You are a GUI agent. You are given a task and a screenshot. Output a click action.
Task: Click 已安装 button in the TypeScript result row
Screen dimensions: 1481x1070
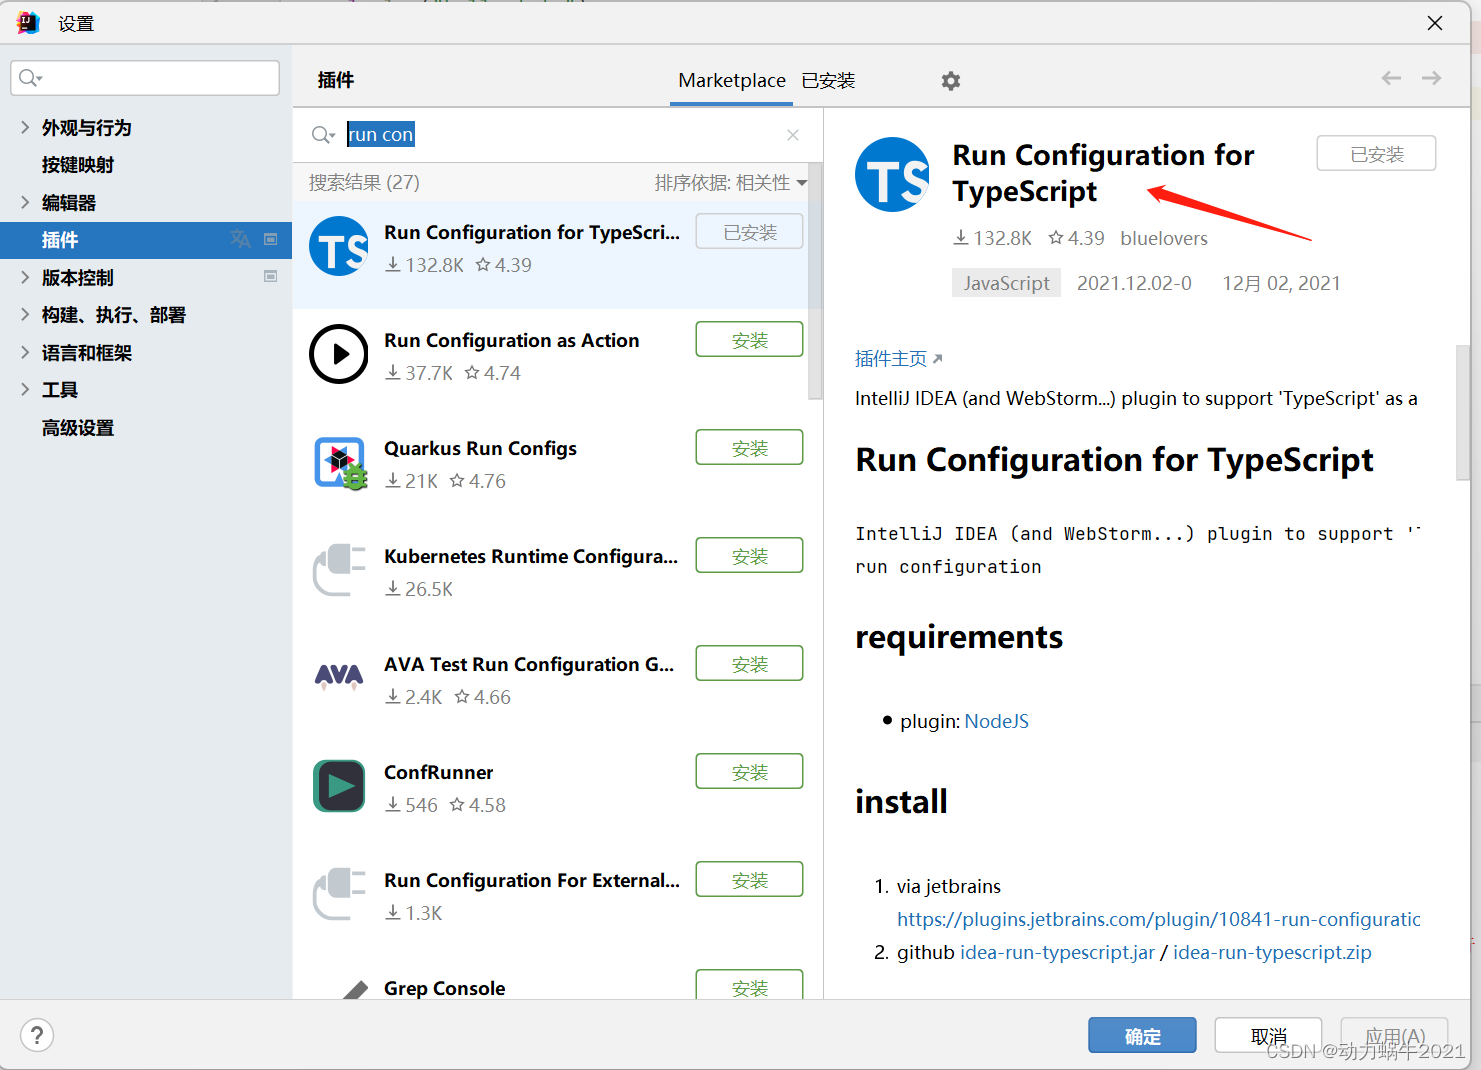pos(749,232)
